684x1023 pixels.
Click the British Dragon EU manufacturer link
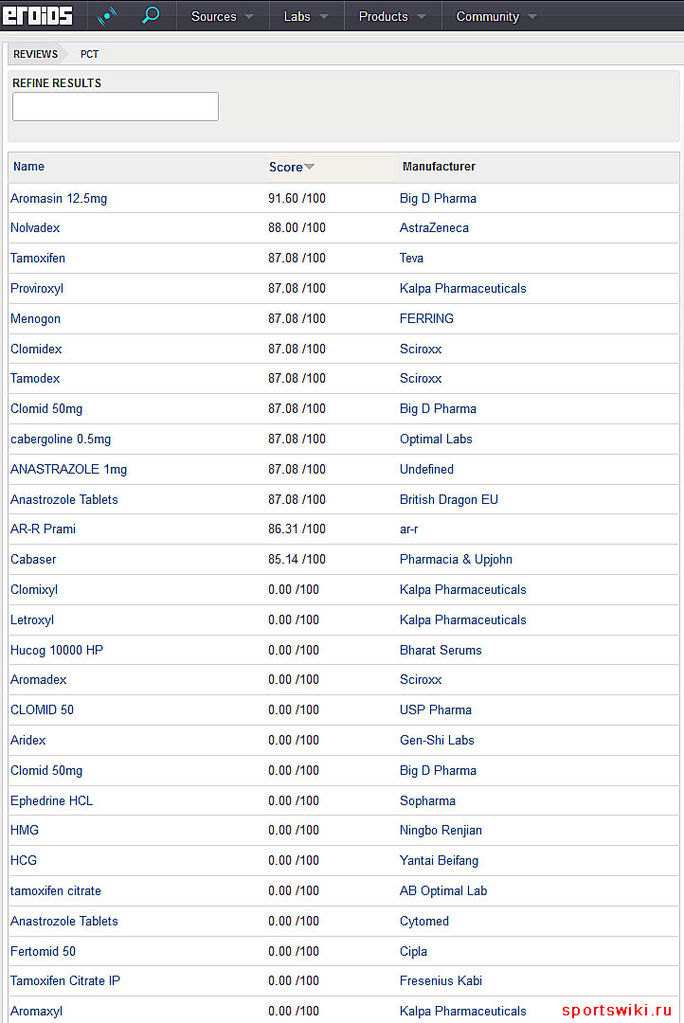[449, 499]
